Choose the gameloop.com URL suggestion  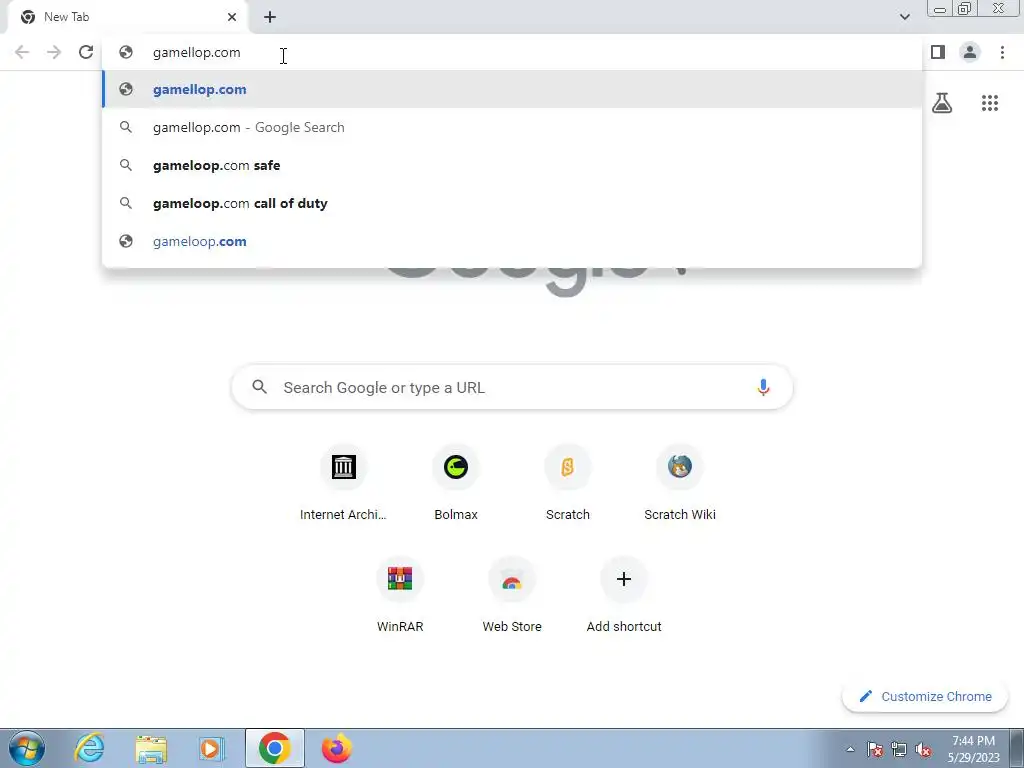tap(512, 241)
